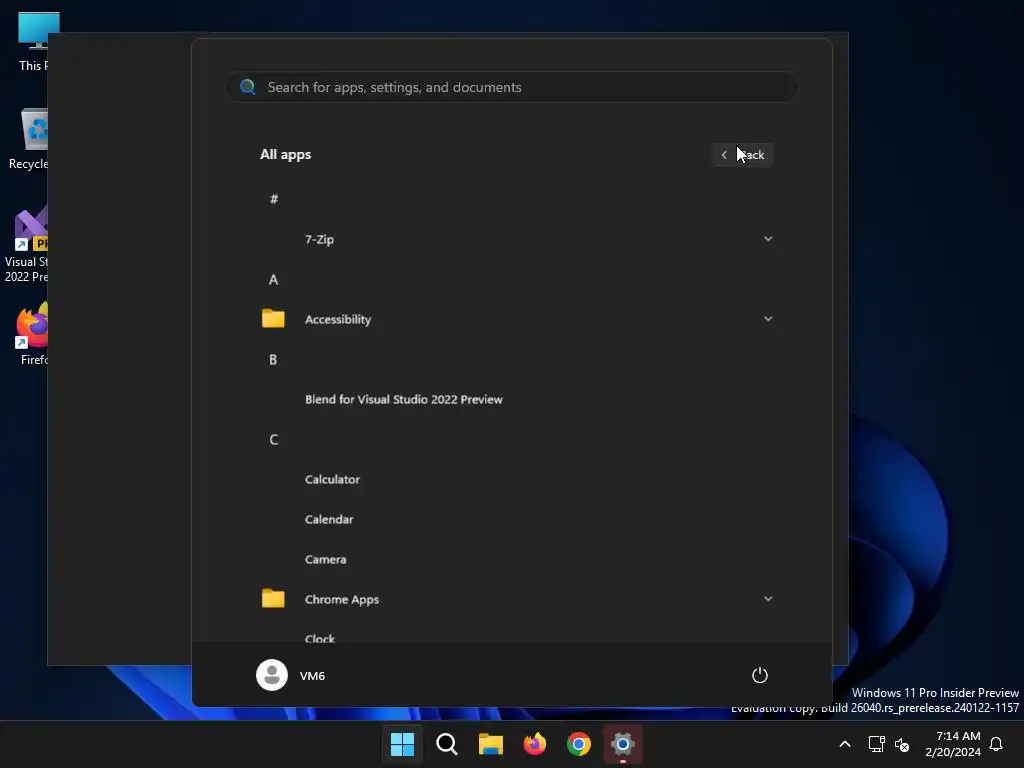Launch File Explorer from the taskbar
The height and width of the screenshot is (768, 1024).
(490, 744)
